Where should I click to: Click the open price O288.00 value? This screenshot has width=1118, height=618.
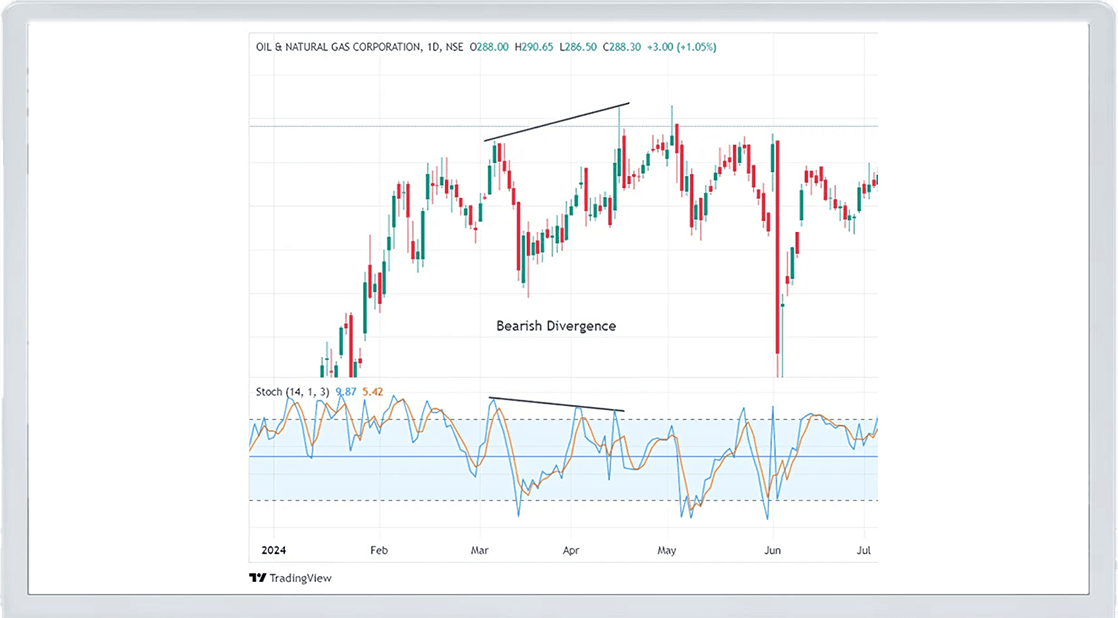tap(491, 47)
